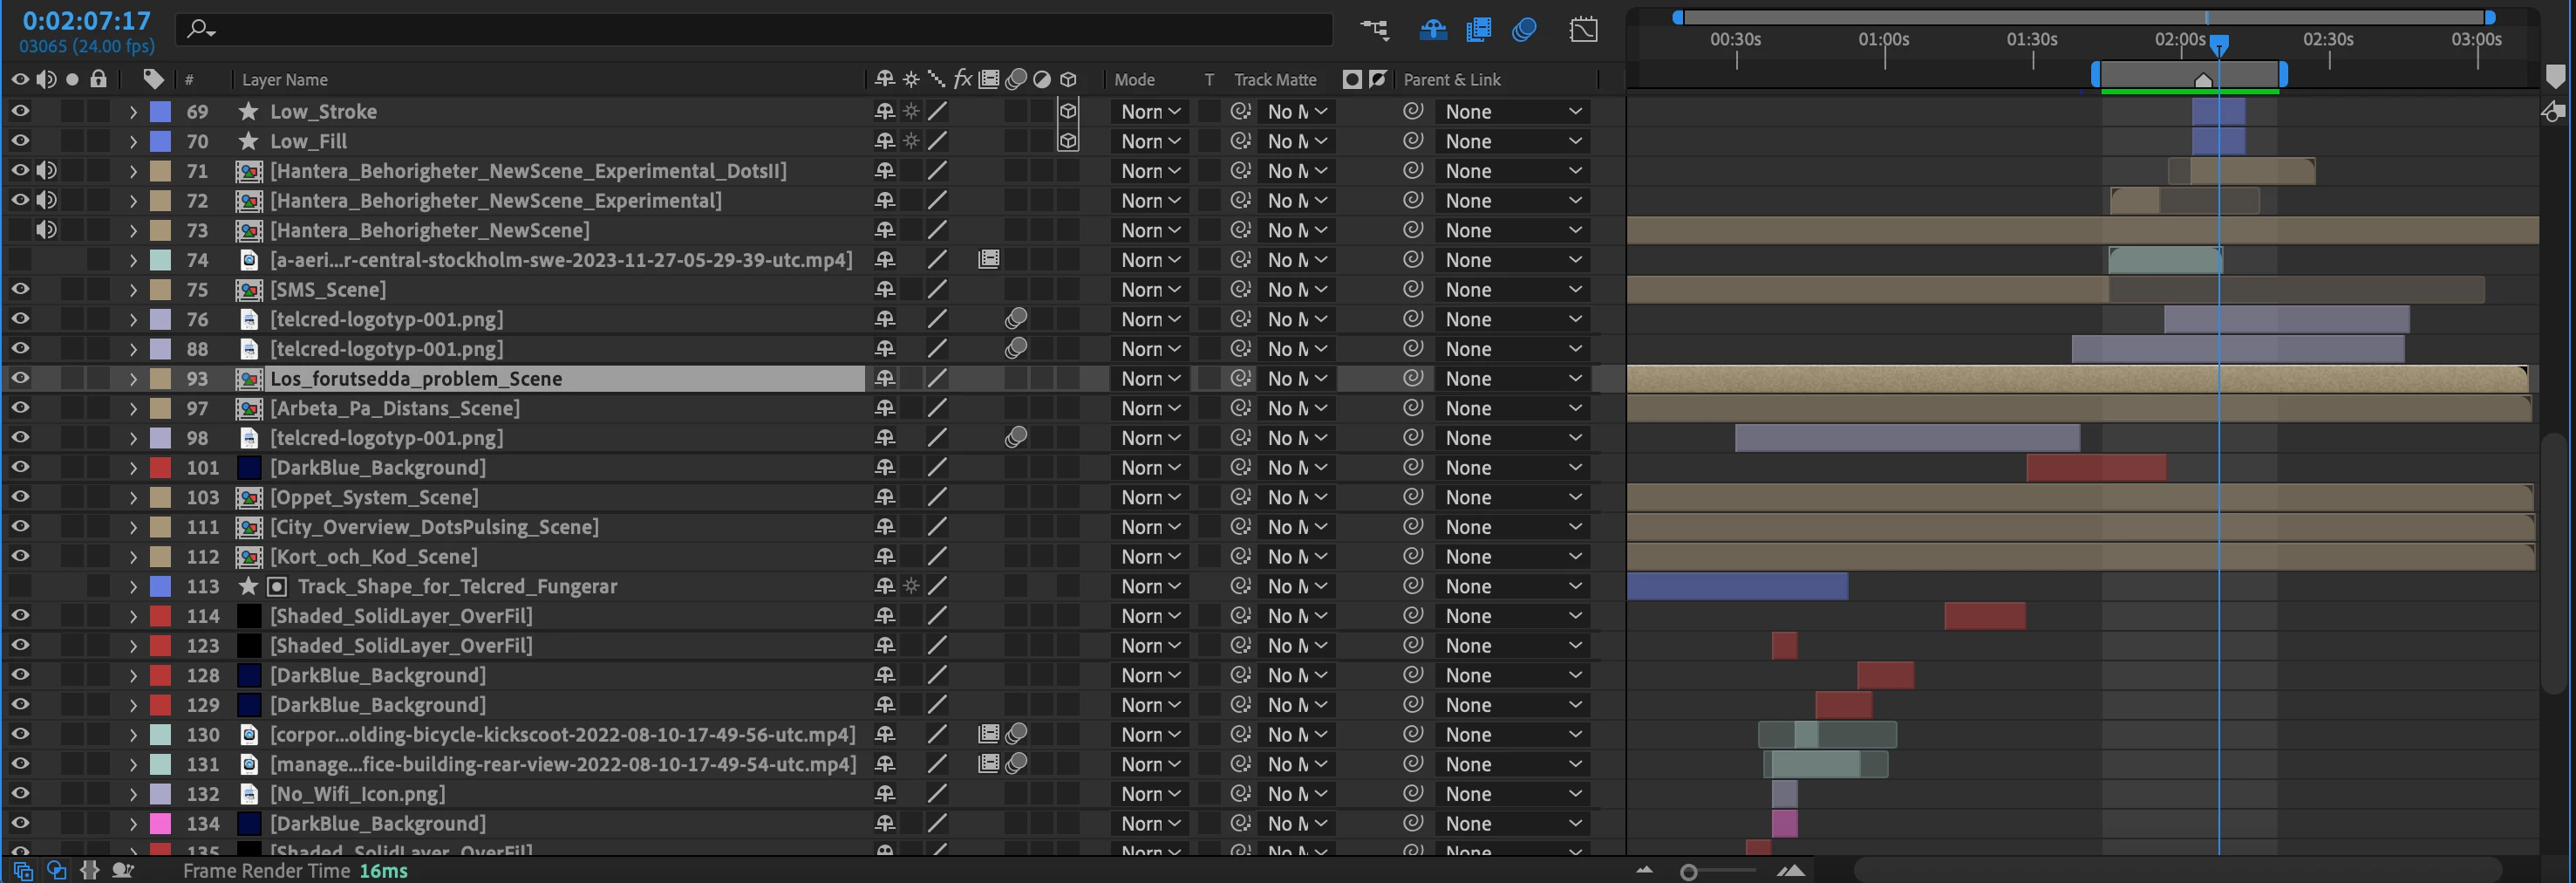Viewport: 2576px width, 883px height.
Task: Select the Shaded_SolidLayer_OverFil layer 114 name
Action: (401, 616)
